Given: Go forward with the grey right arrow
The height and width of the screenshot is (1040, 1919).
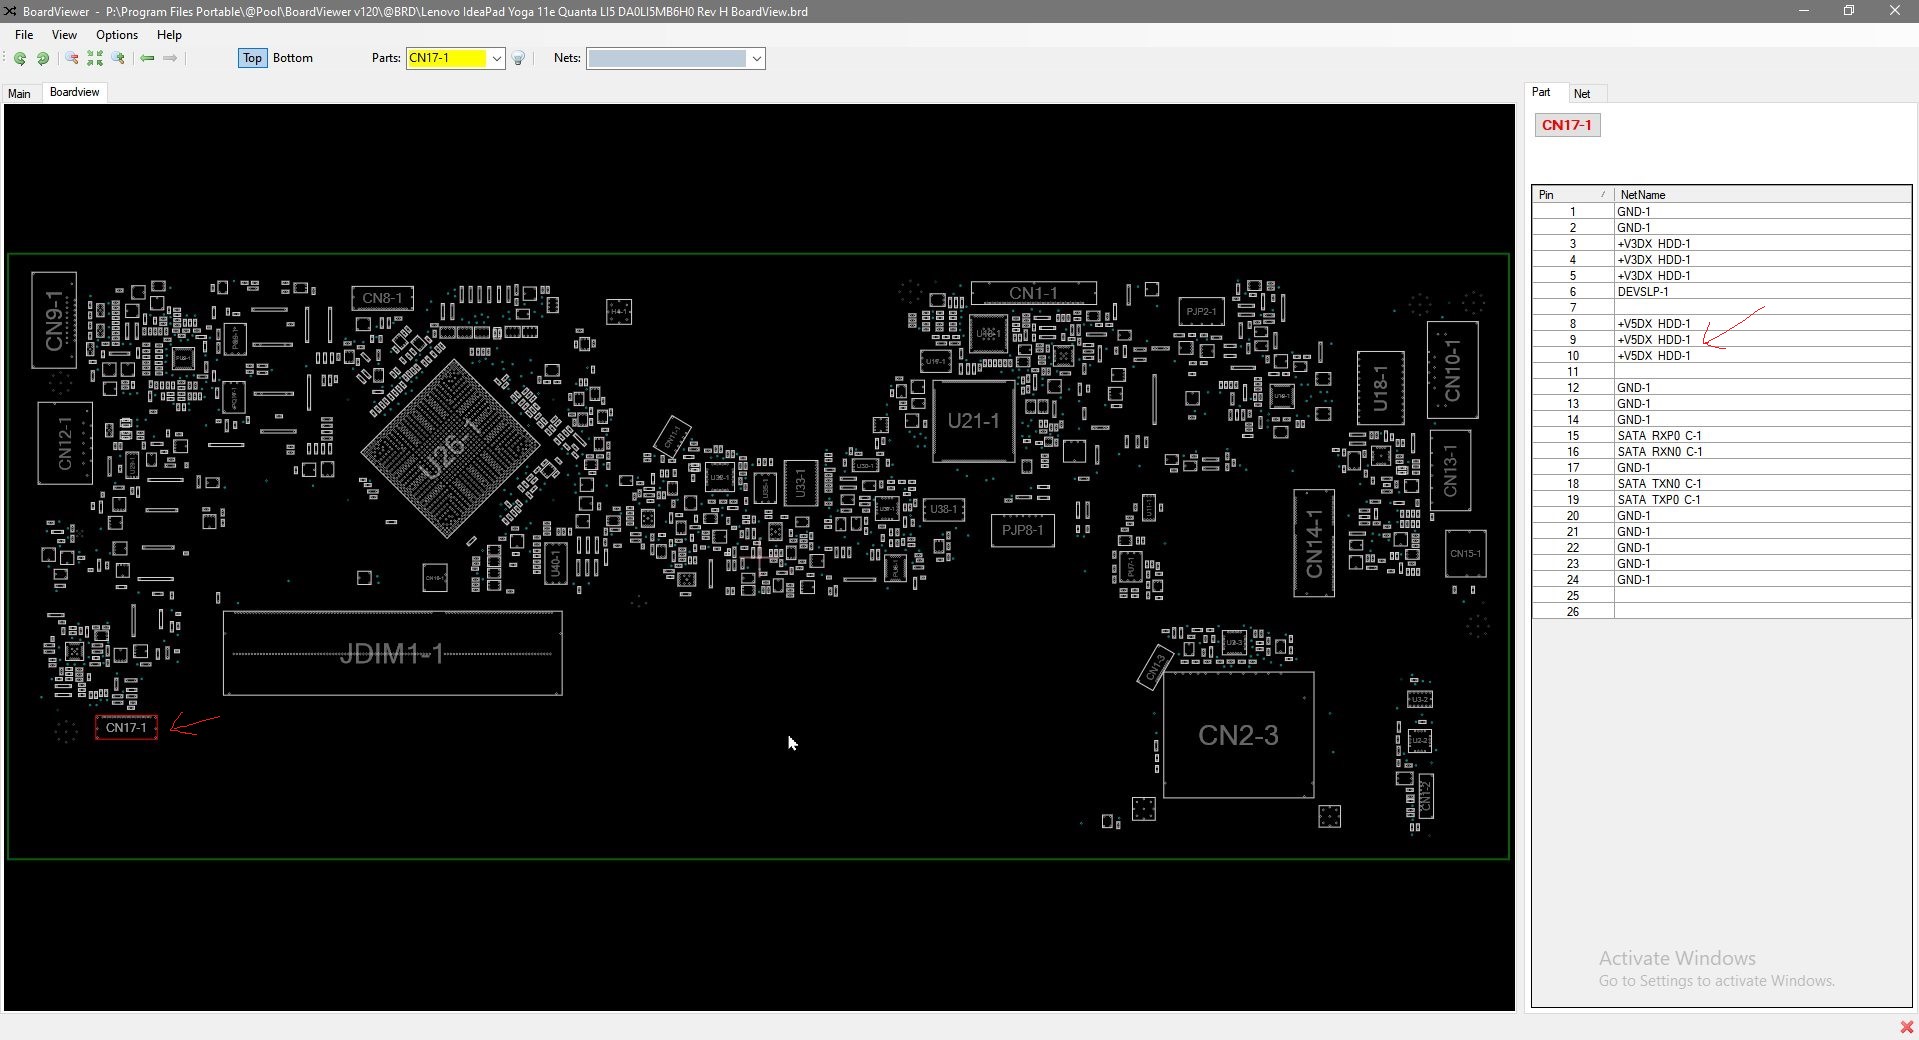Looking at the screenshot, I should click(170, 58).
